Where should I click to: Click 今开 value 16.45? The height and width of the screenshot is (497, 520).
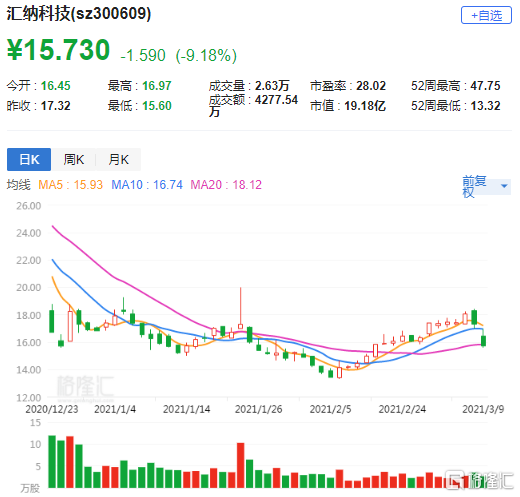pyautogui.click(x=56, y=86)
